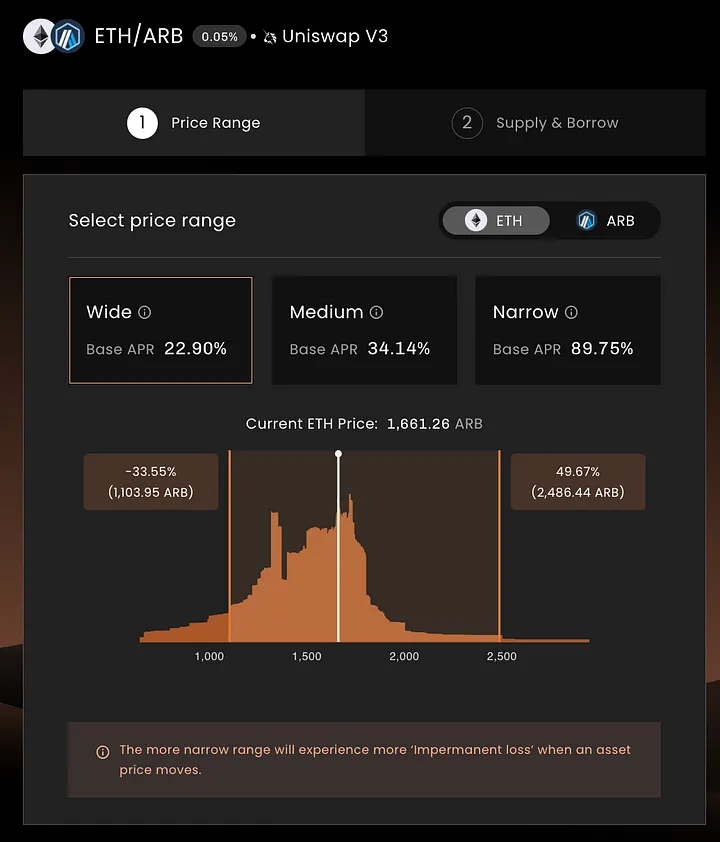The height and width of the screenshot is (842, 720).
Task: Select the Medium price range card
Action: point(364,330)
